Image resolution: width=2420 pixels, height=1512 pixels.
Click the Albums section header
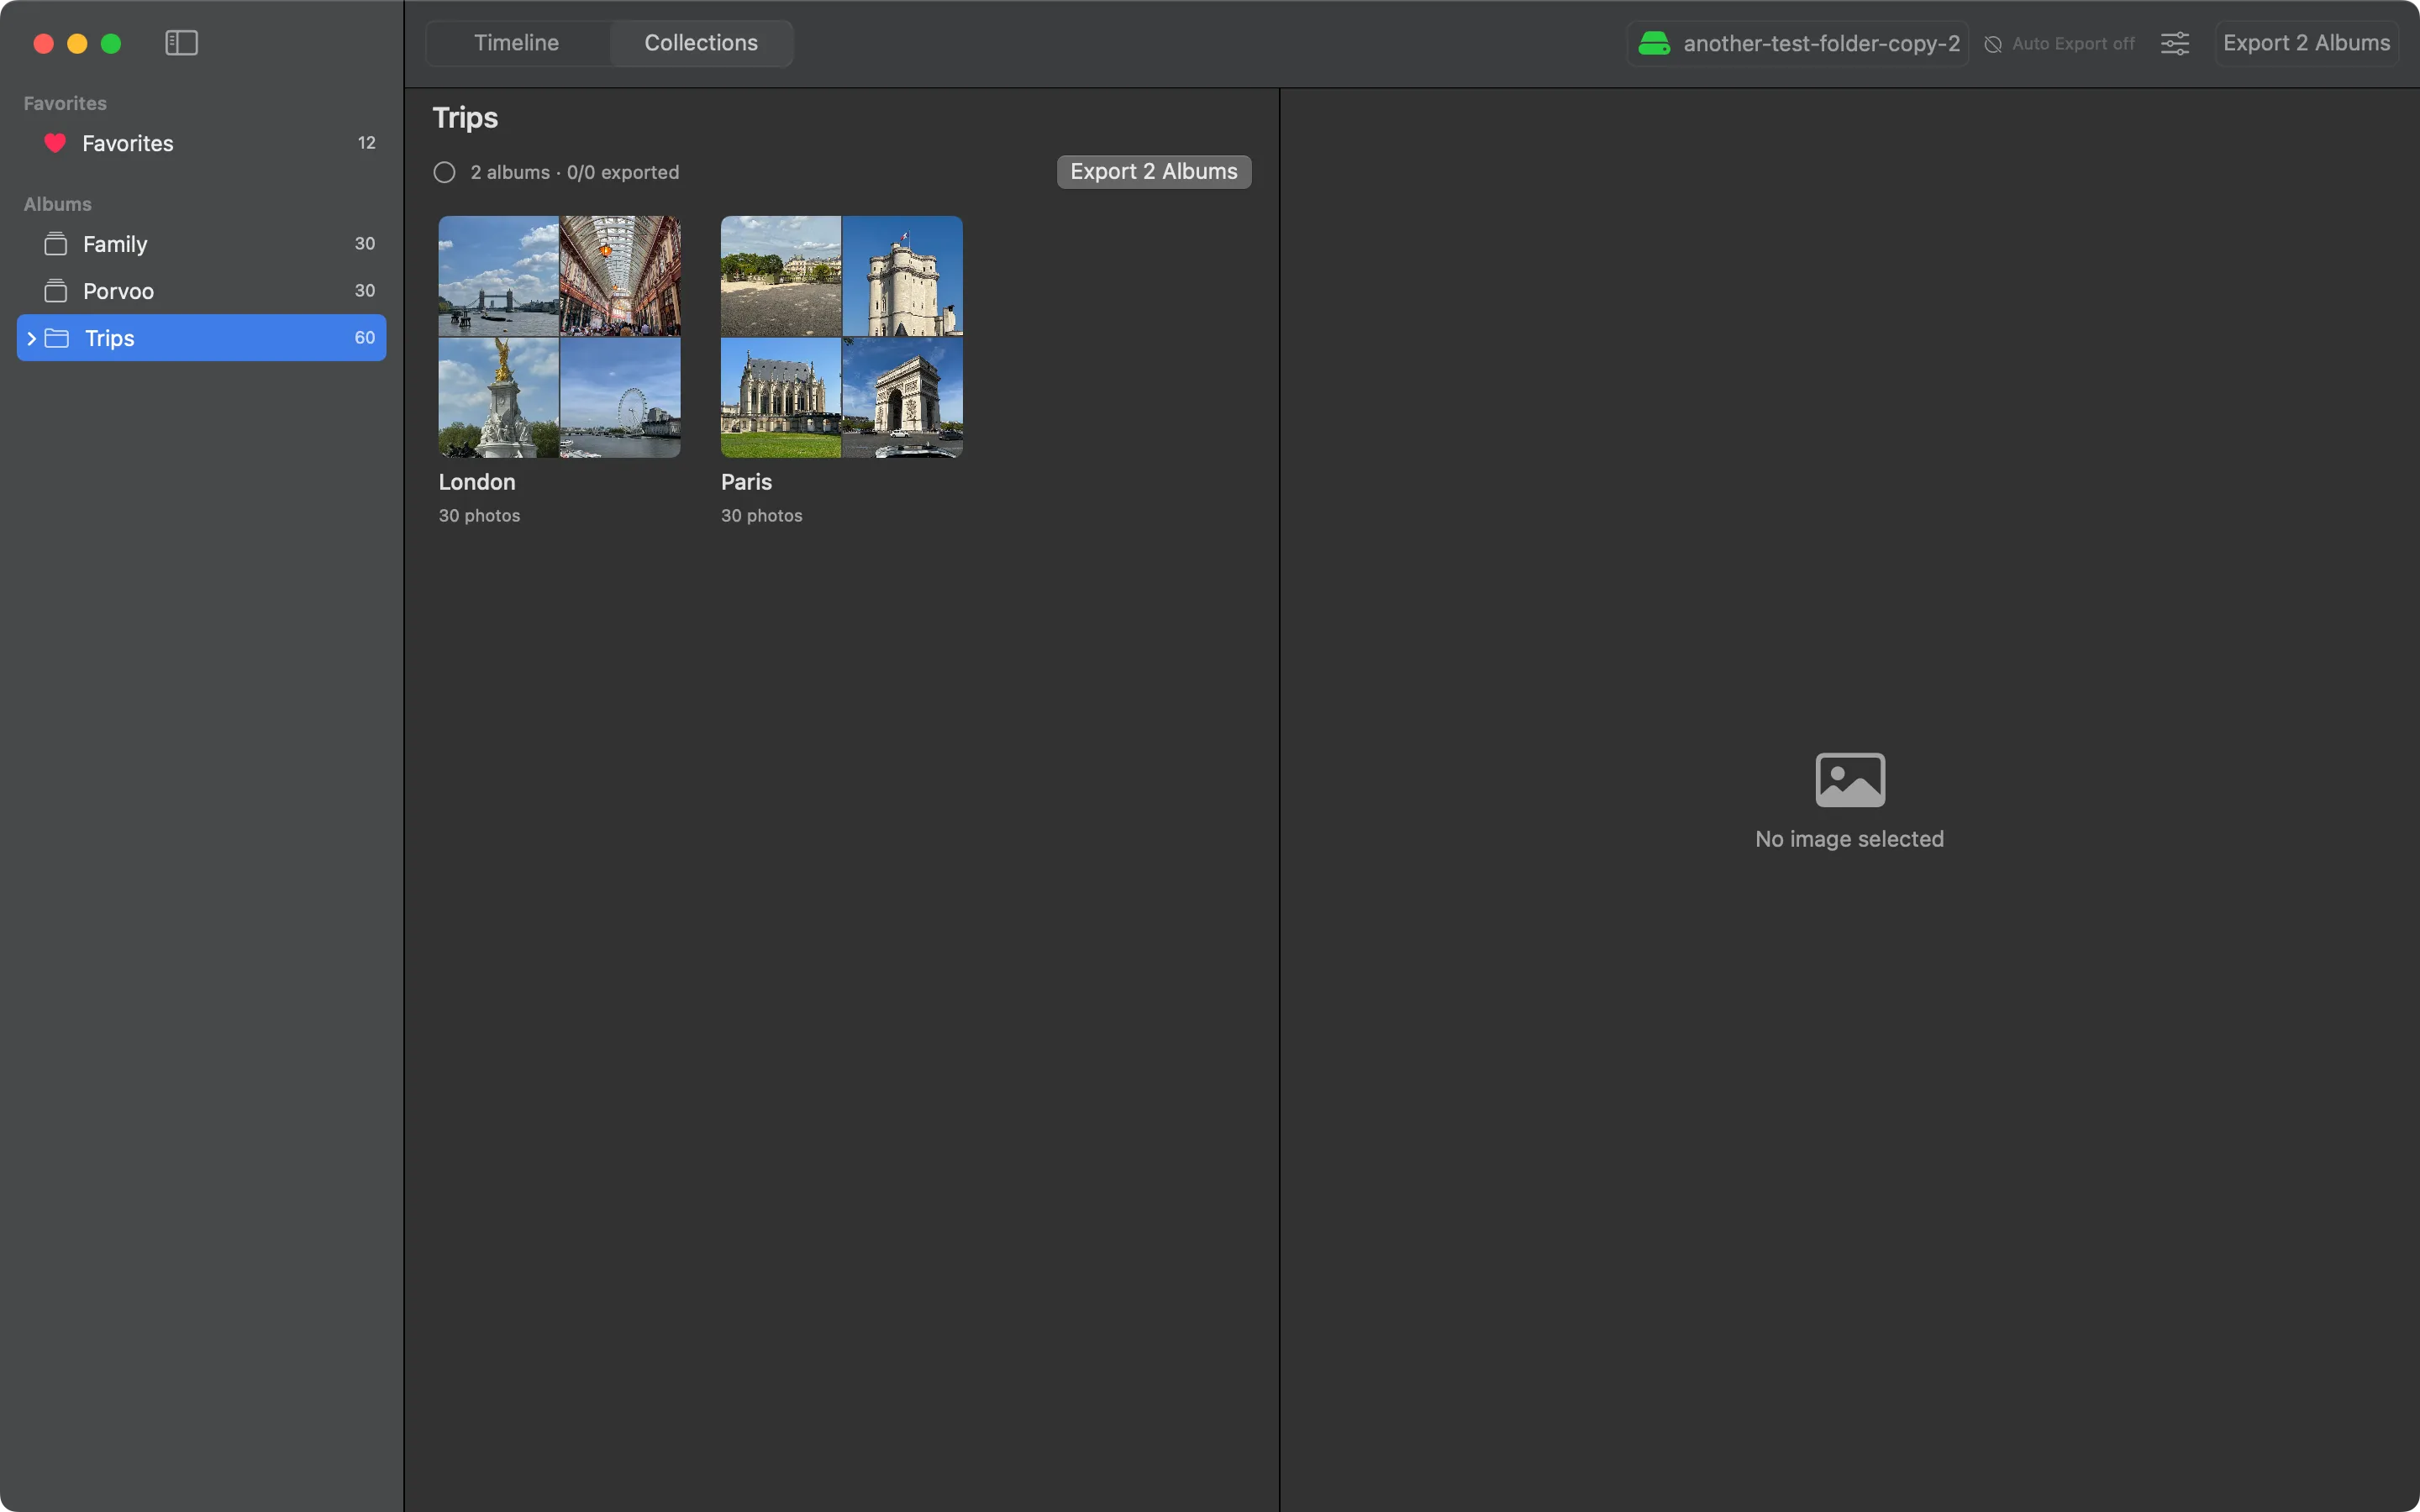(x=57, y=204)
